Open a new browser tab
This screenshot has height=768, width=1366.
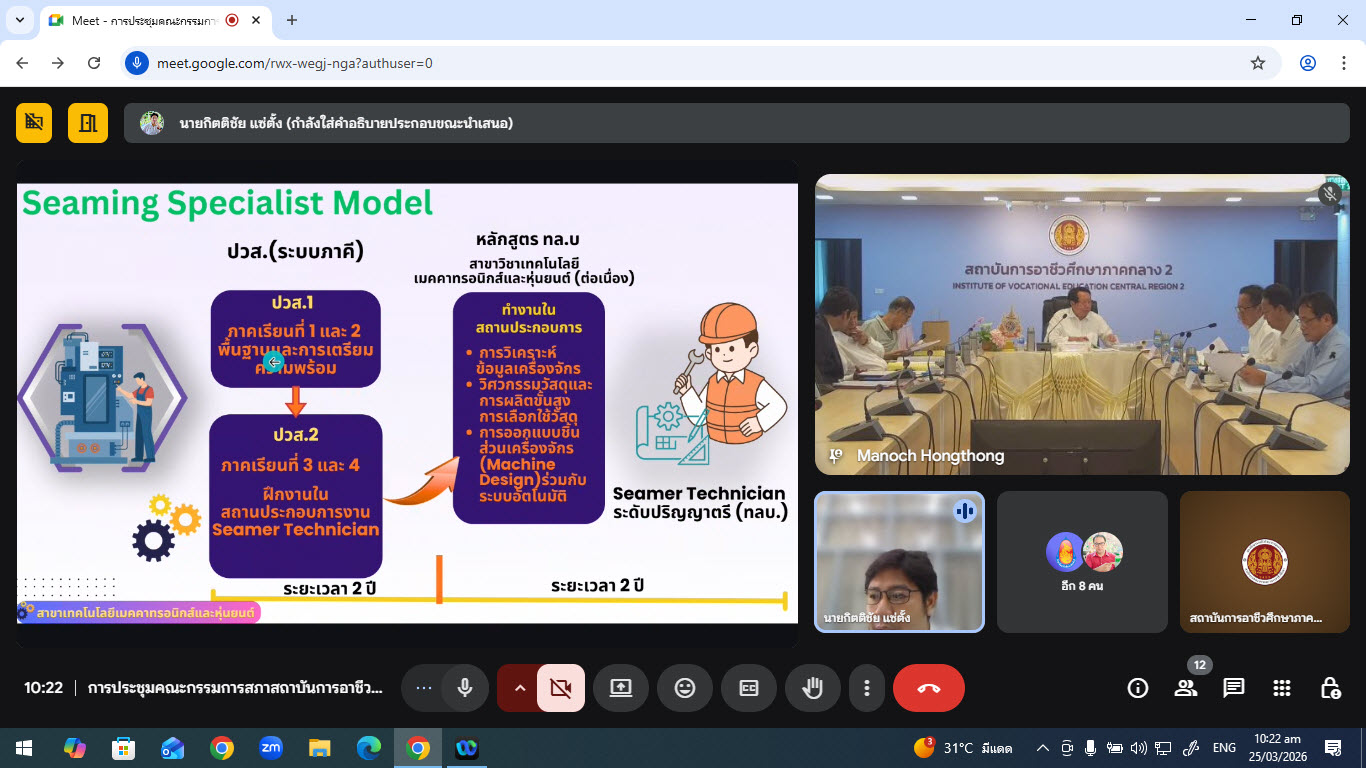(292, 20)
